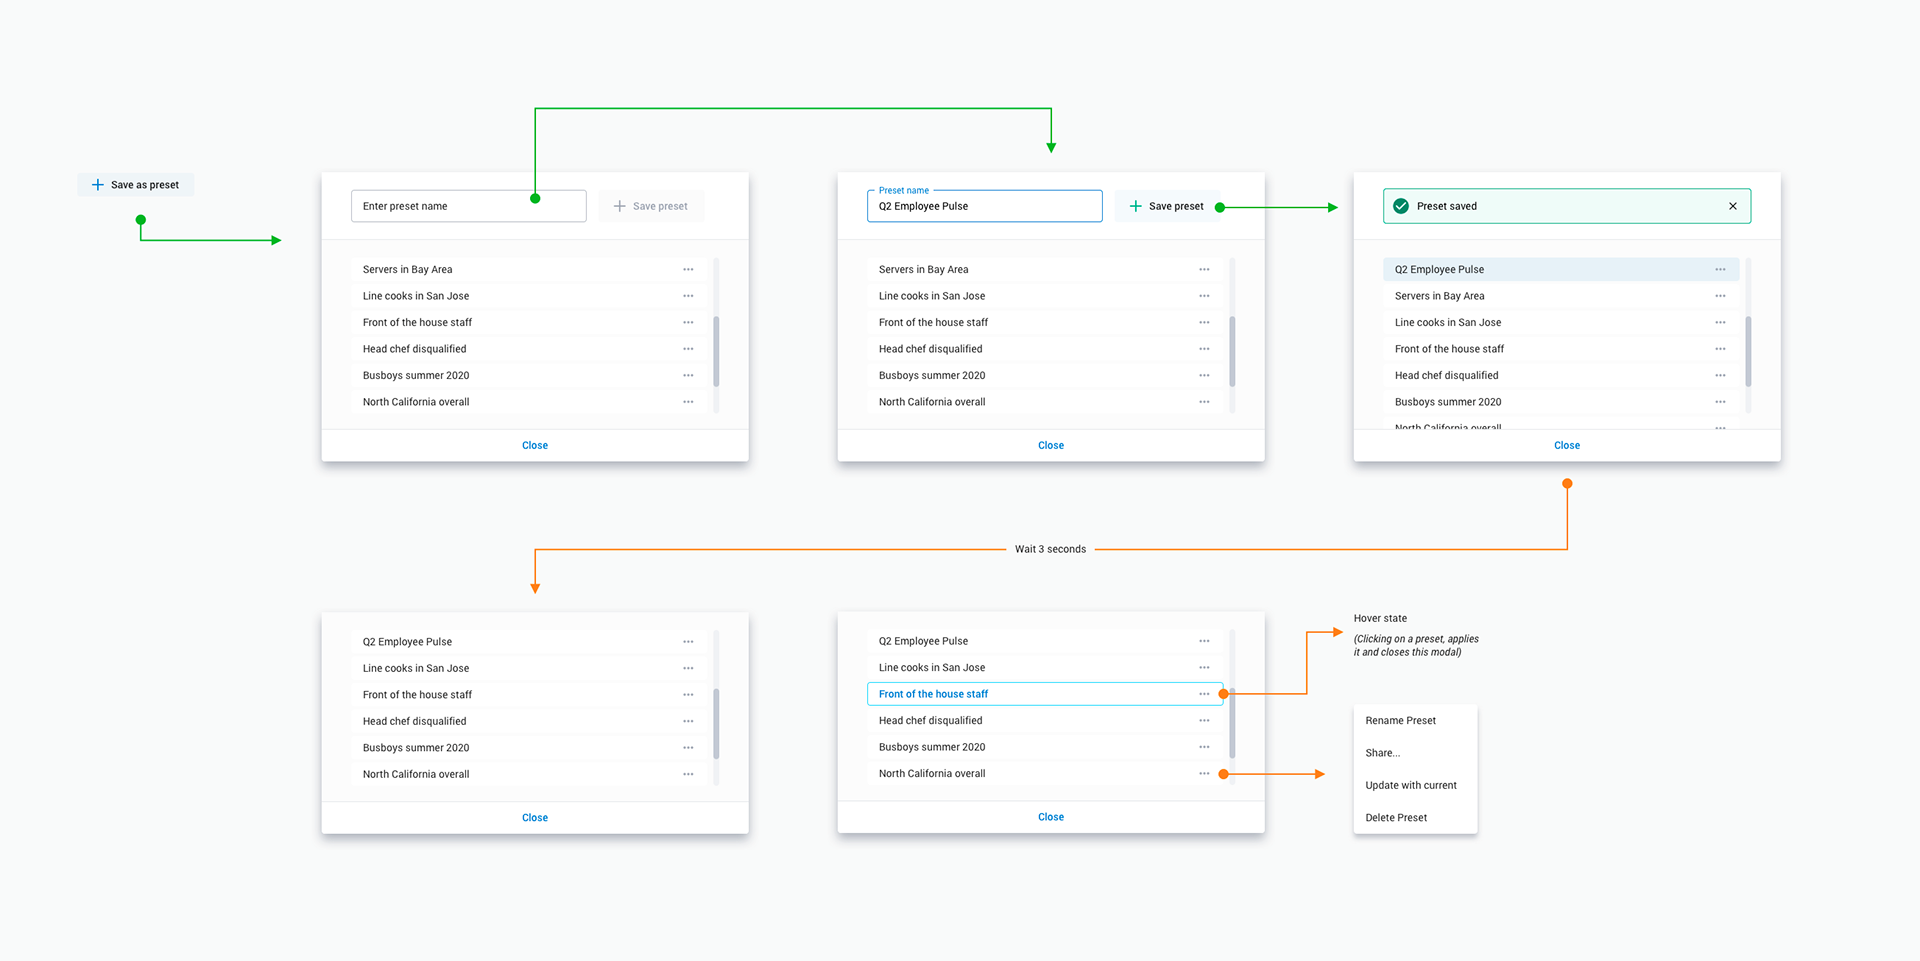Image resolution: width=1920 pixels, height=961 pixels.
Task: Click the active Save preset button next to Q2 Employee Pulse field
Action: (1167, 206)
